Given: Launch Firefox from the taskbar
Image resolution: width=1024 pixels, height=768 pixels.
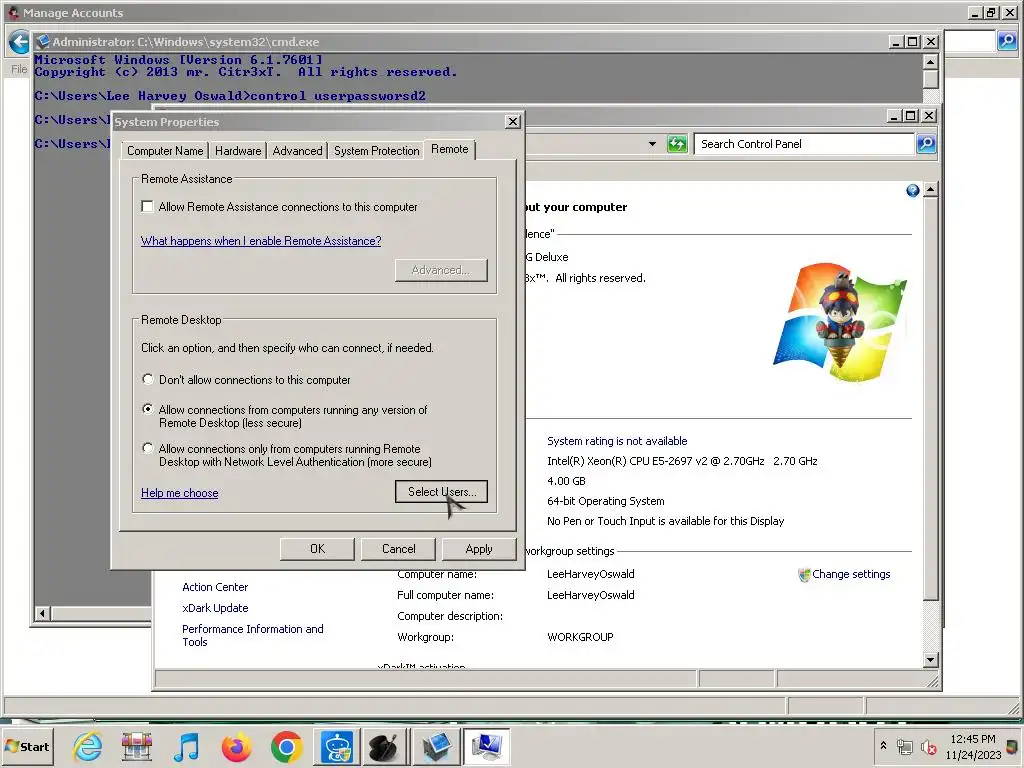Looking at the screenshot, I should (236, 747).
